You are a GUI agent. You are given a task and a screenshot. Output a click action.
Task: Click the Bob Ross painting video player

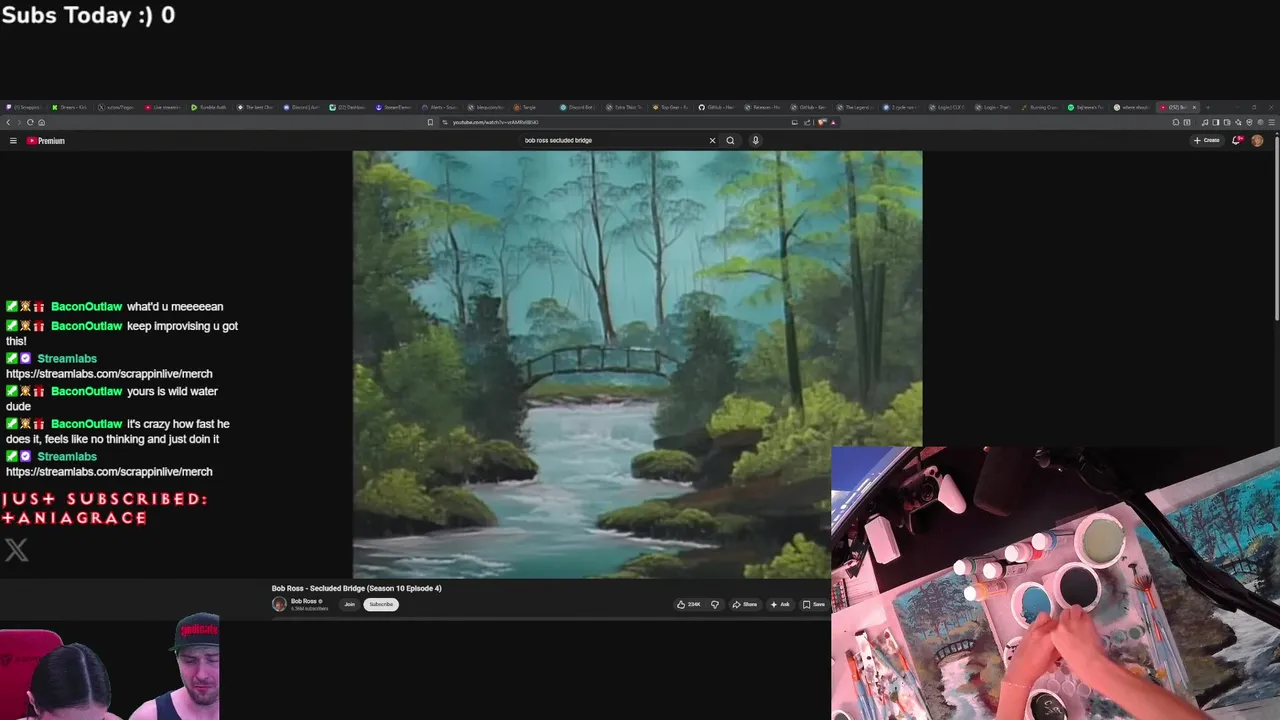[x=637, y=364]
